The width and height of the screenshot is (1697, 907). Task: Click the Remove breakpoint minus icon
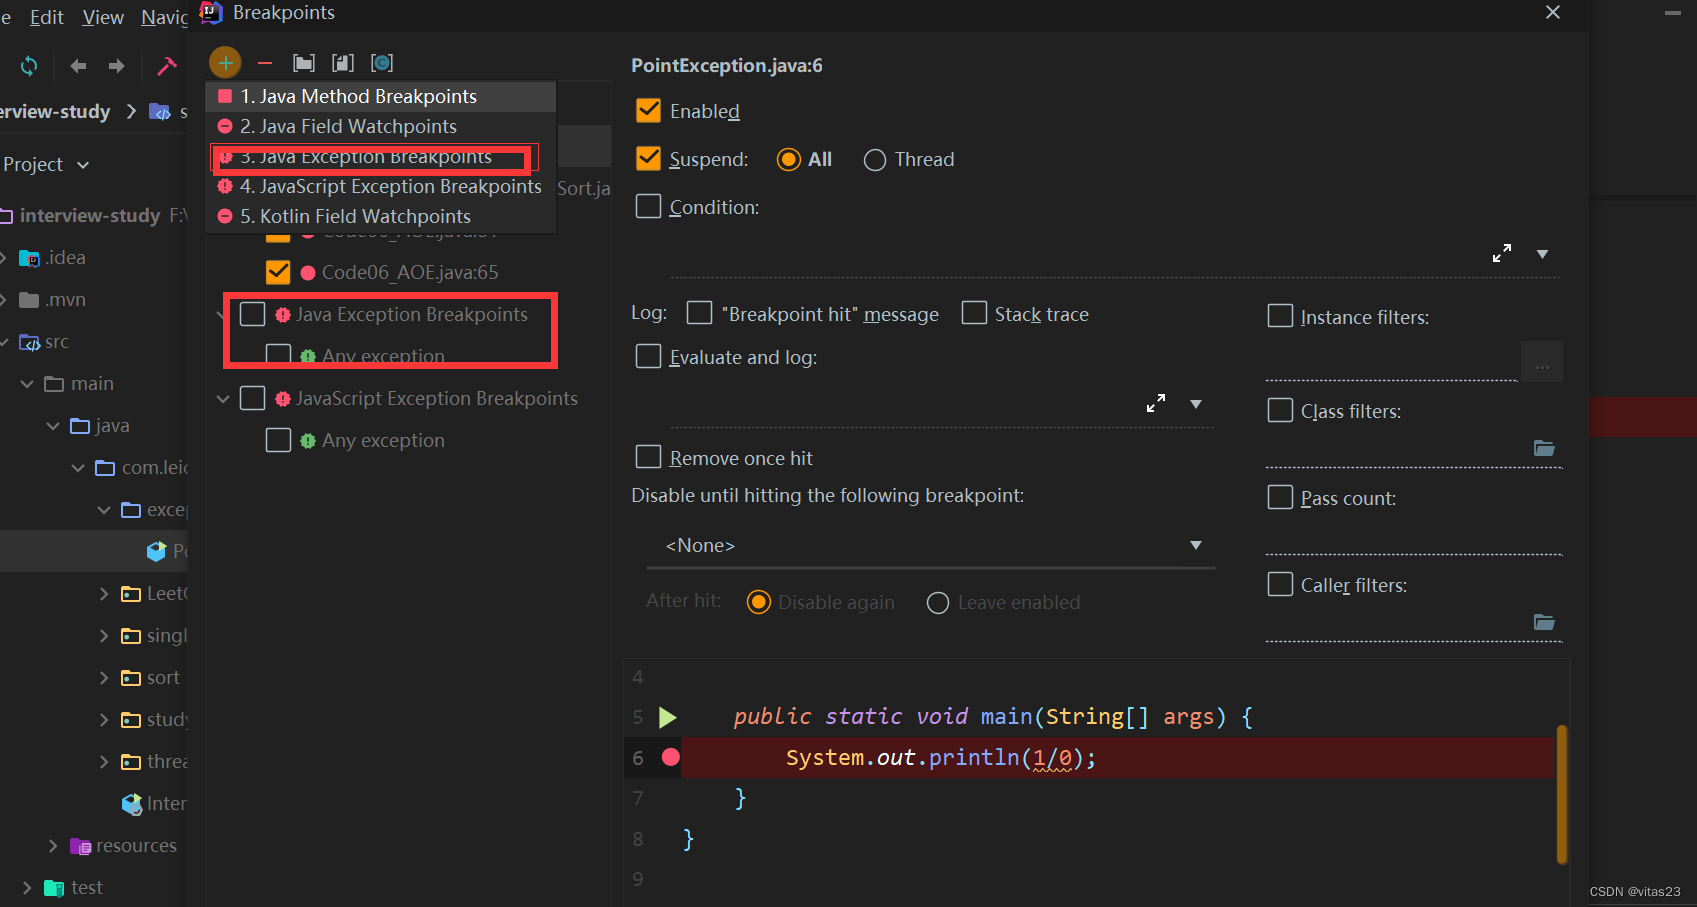point(265,63)
